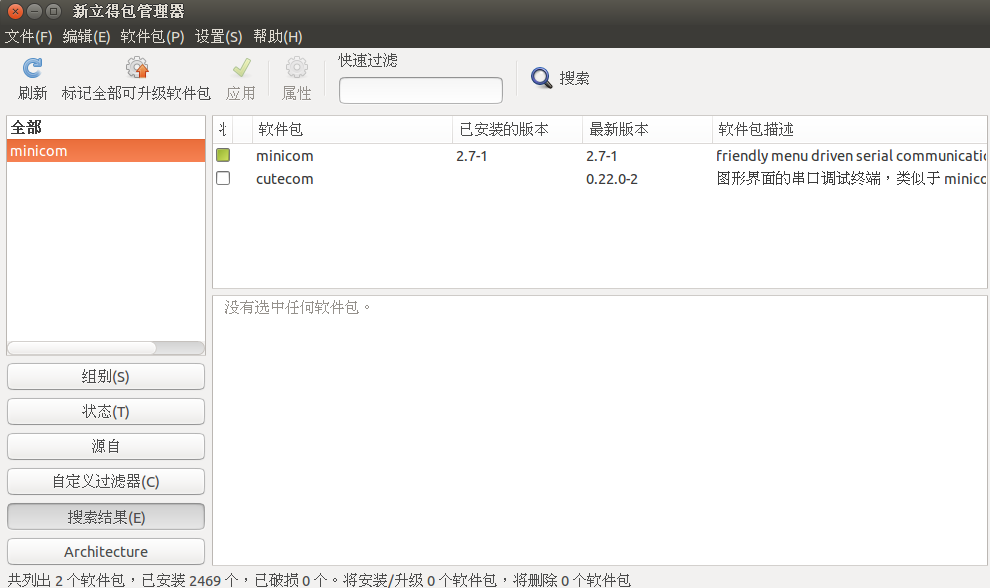Image resolution: width=990 pixels, height=588 pixels.
Task: Select minicom in the sidebar list
Action: point(105,151)
